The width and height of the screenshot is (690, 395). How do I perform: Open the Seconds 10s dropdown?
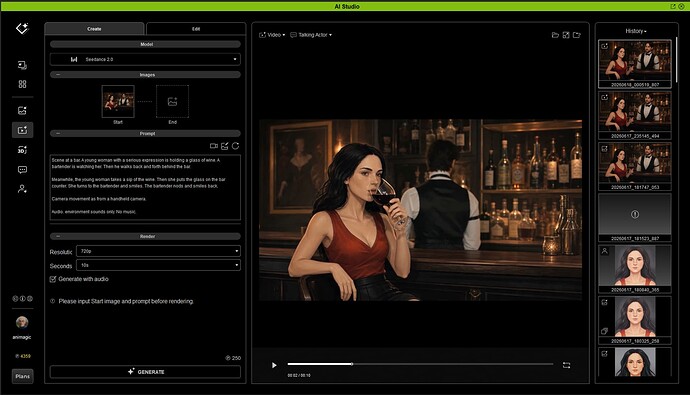(x=158, y=265)
